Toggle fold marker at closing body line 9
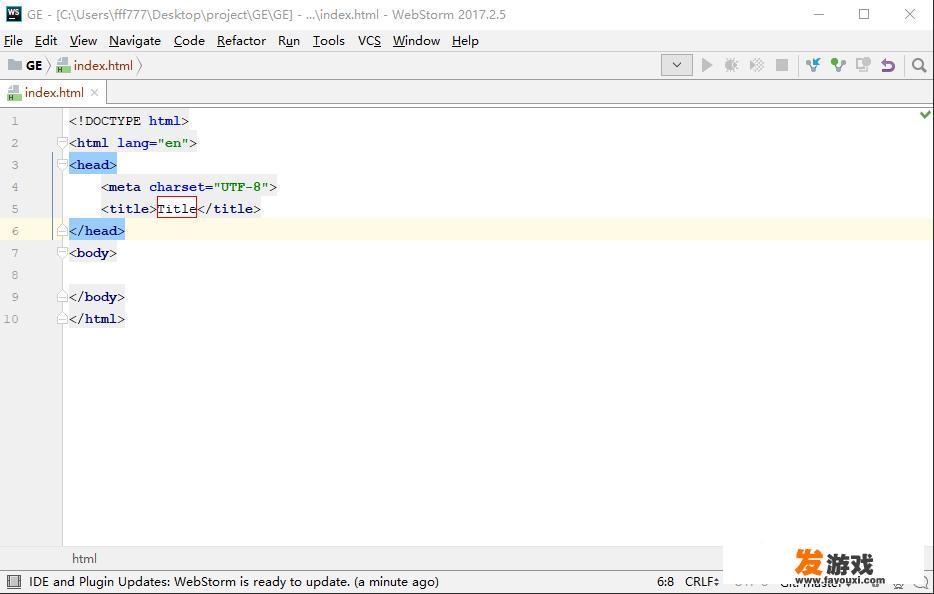Image resolution: width=934 pixels, height=594 pixels. tap(62, 297)
